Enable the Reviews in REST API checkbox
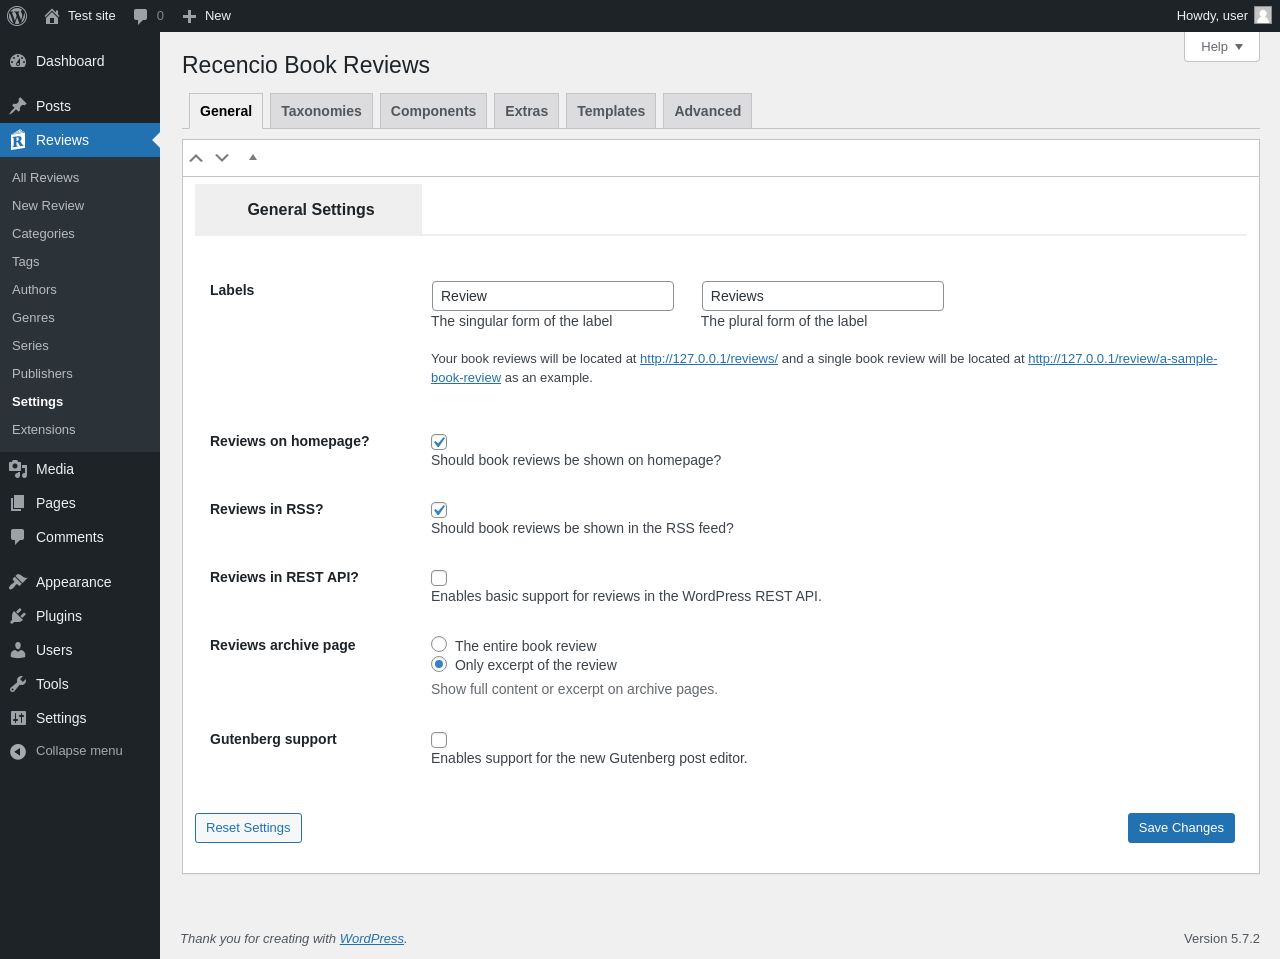This screenshot has width=1280, height=959. coord(439,578)
